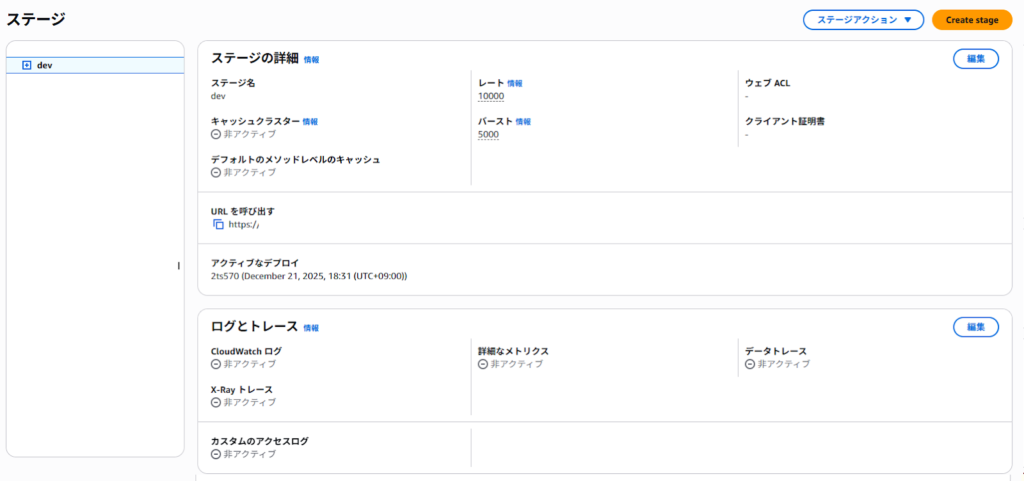Select the dev stage in tree
Image resolution: width=1024 pixels, height=481 pixels.
point(45,65)
